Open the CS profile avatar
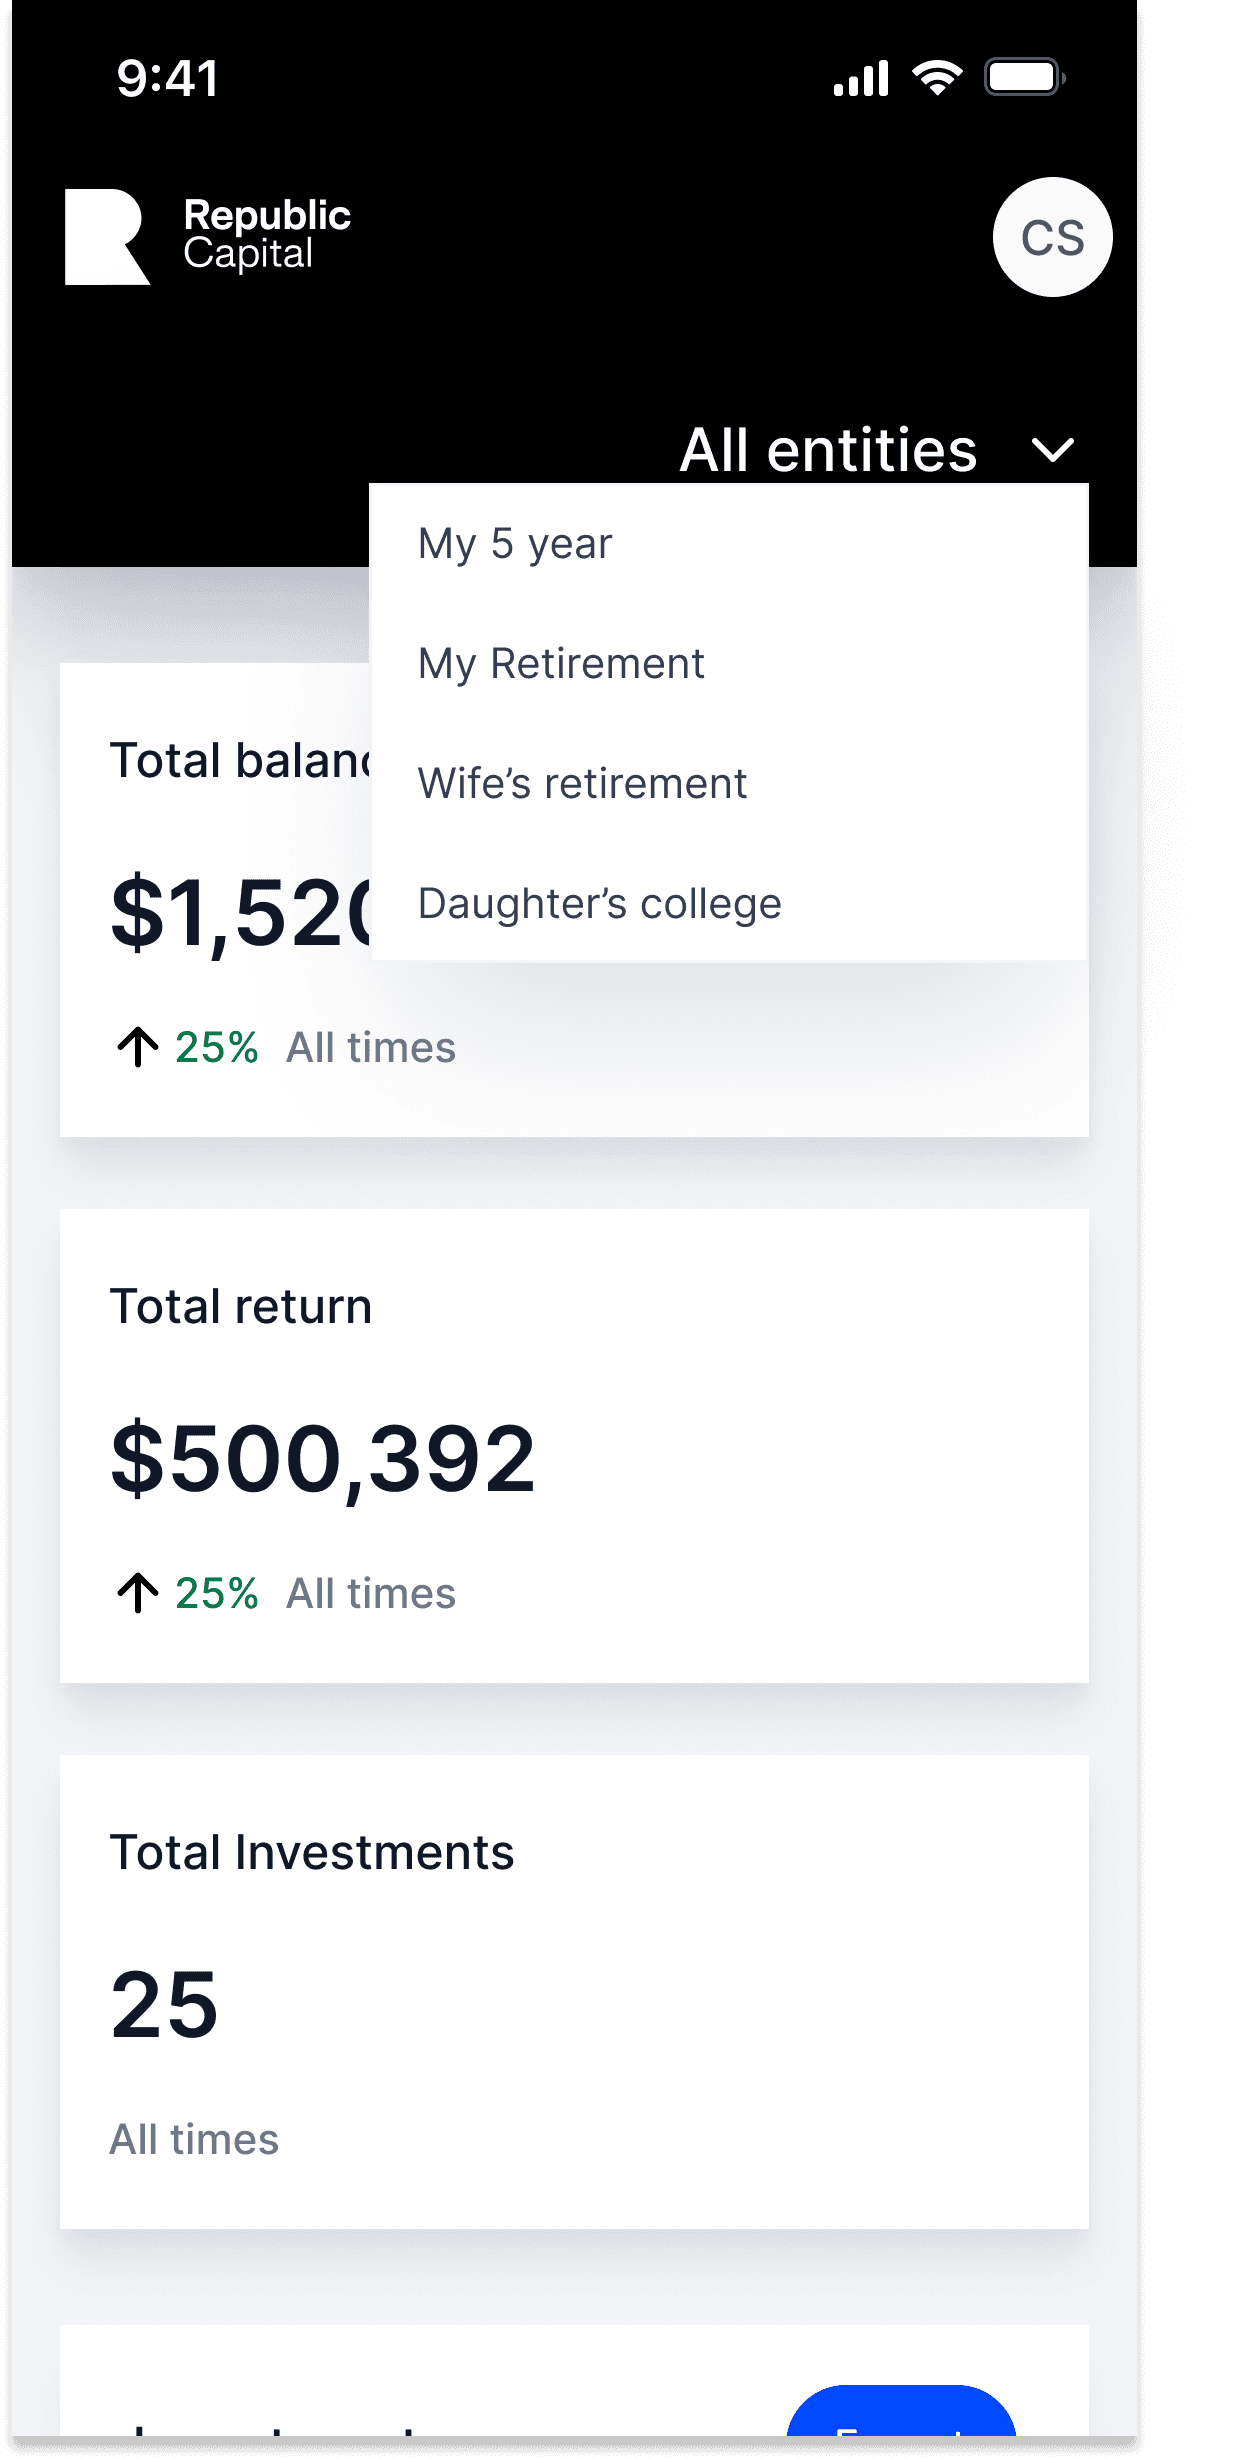Viewport: 1245px width, 2460px height. click(1052, 237)
